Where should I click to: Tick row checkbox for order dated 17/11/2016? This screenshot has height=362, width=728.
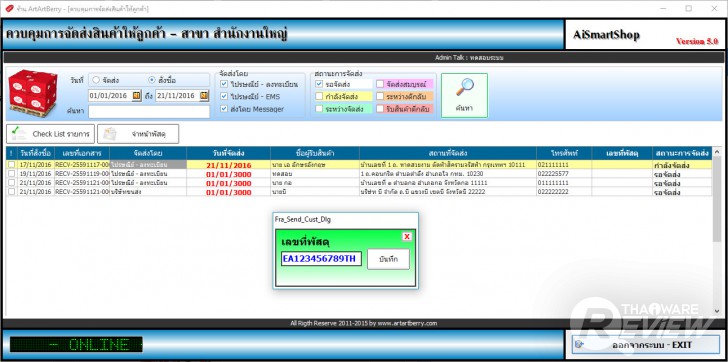click(x=11, y=165)
